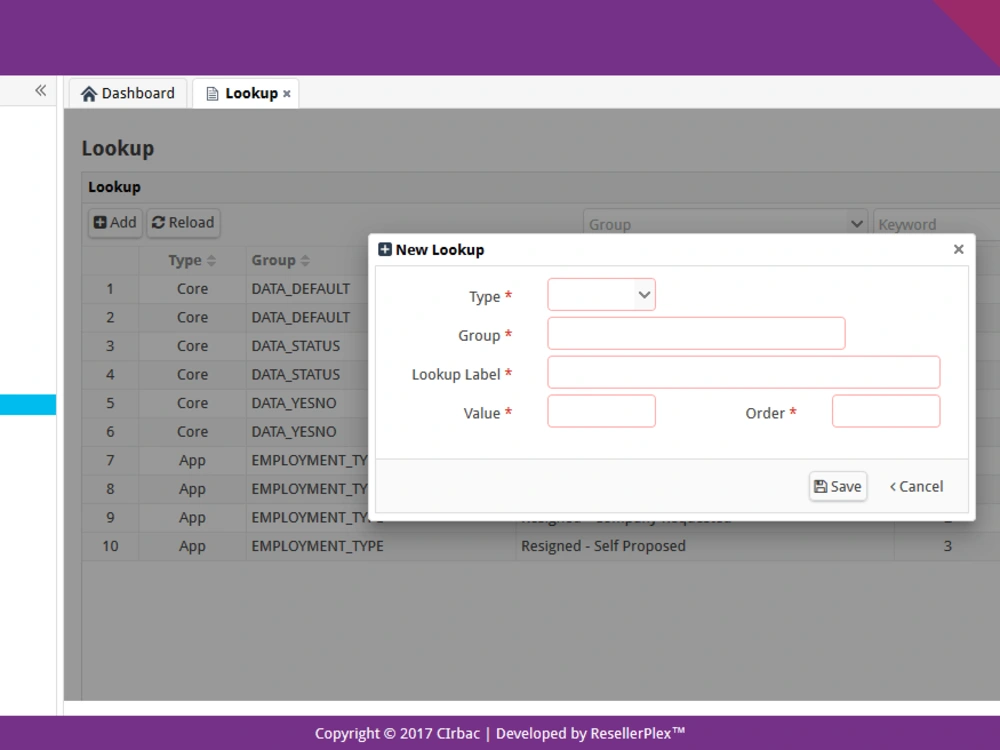Open the Type dropdown in the dialog
Screen dimensions: 1000x750
(601, 294)
